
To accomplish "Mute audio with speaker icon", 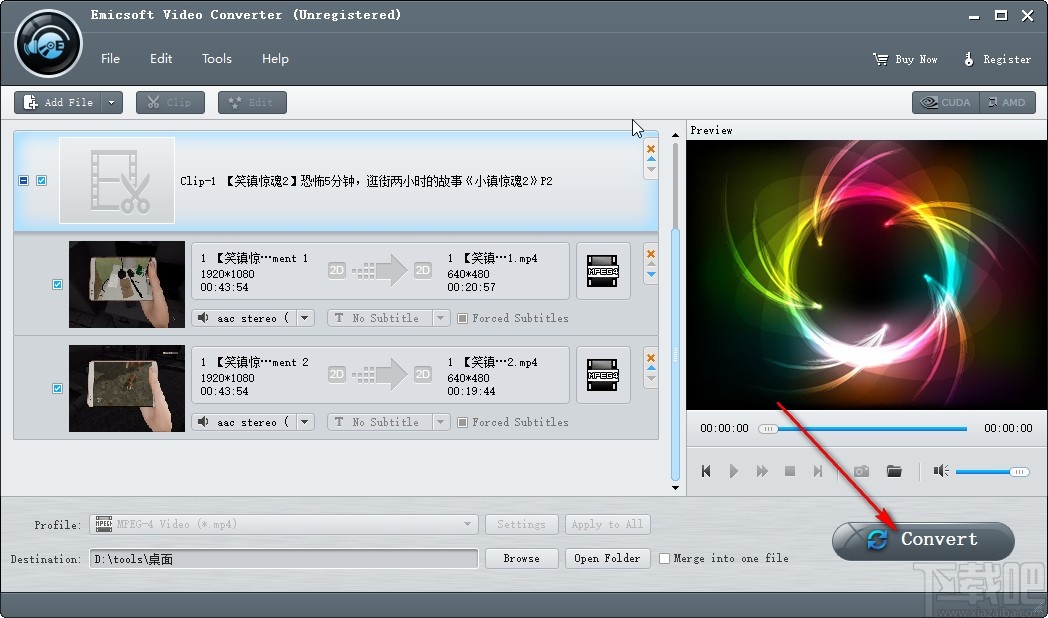I will click(941, 471).
